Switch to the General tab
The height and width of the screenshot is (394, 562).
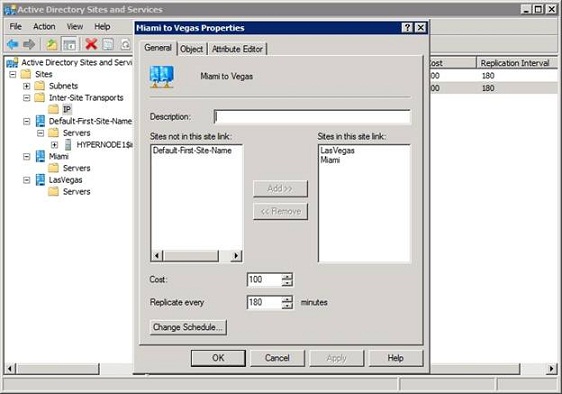[158, 48]
